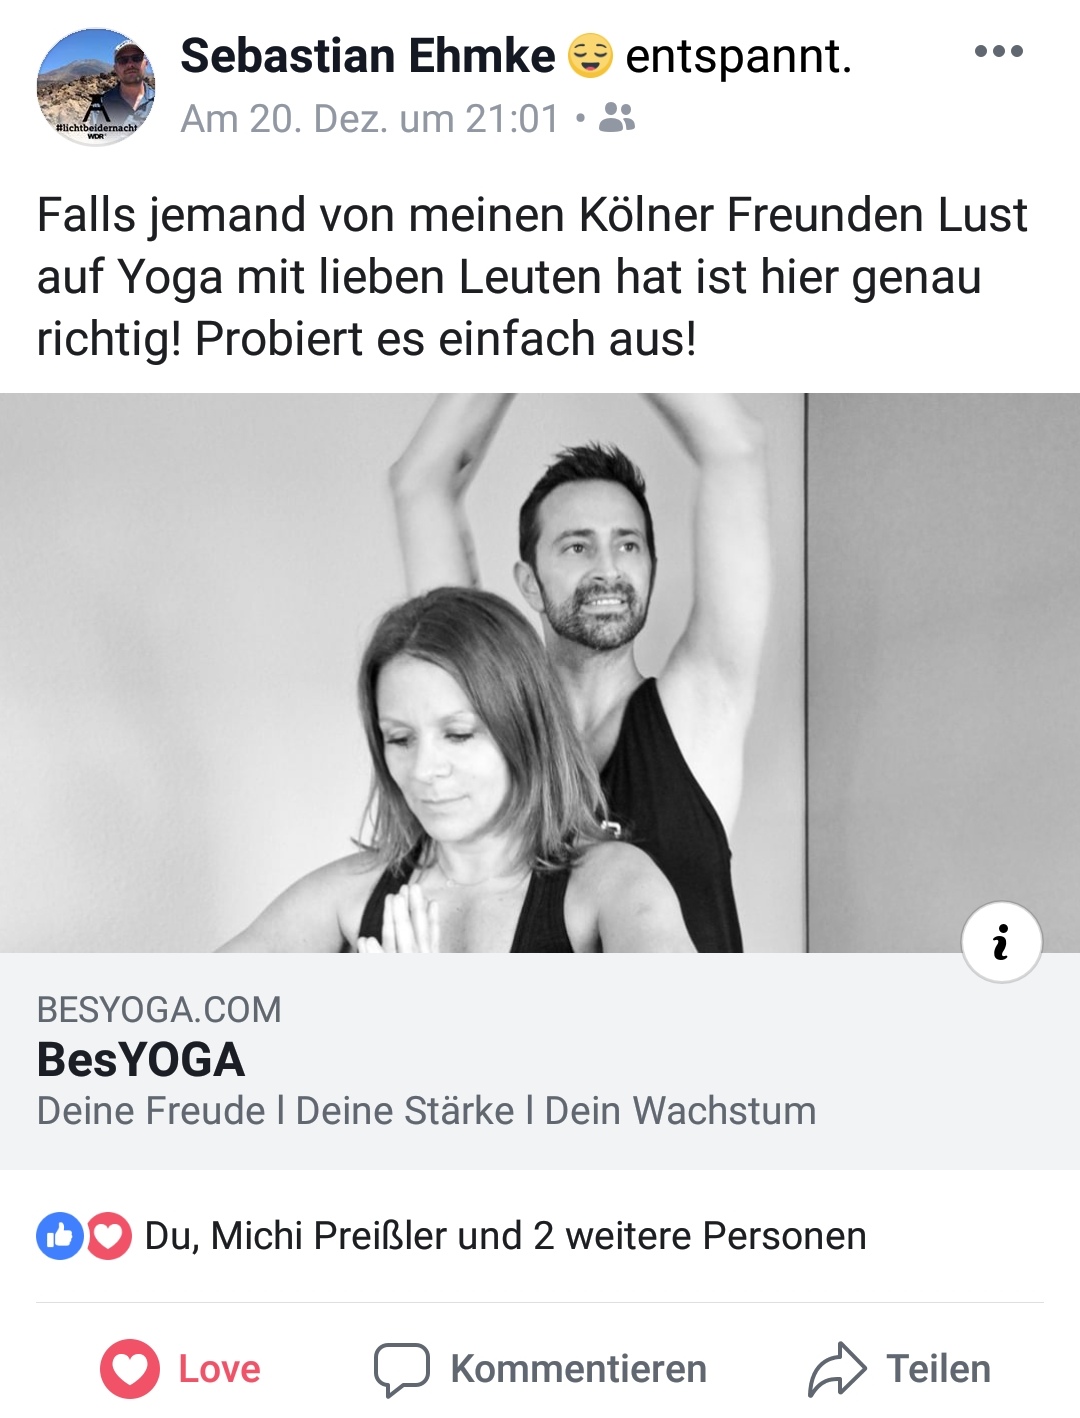
Task: View who reacted: Du, Michi Preißler
Action: 505,1236
